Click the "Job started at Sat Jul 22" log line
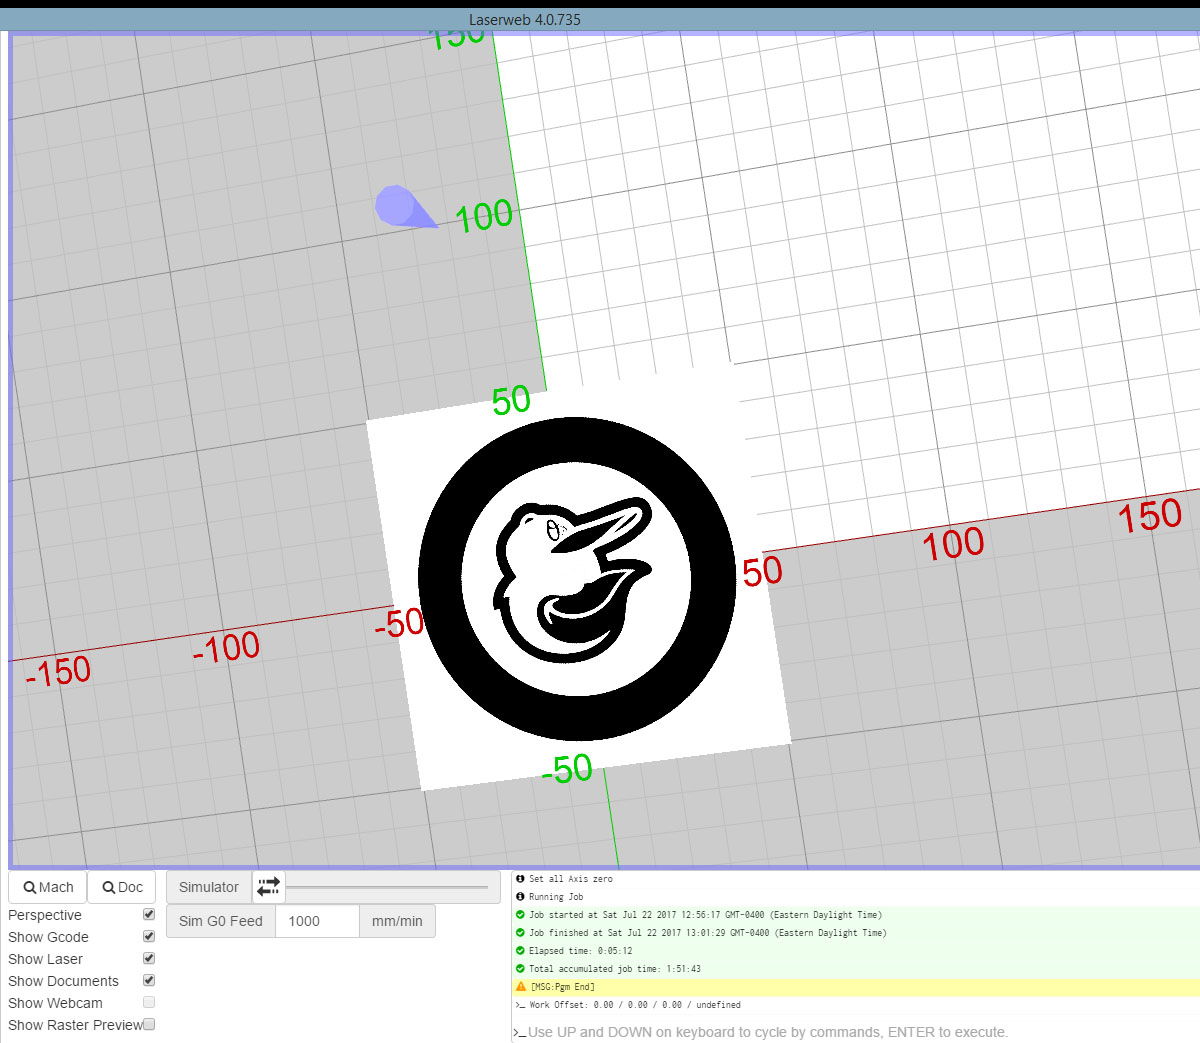Viewport: 1200px width, 1043px height. (705, 915)
